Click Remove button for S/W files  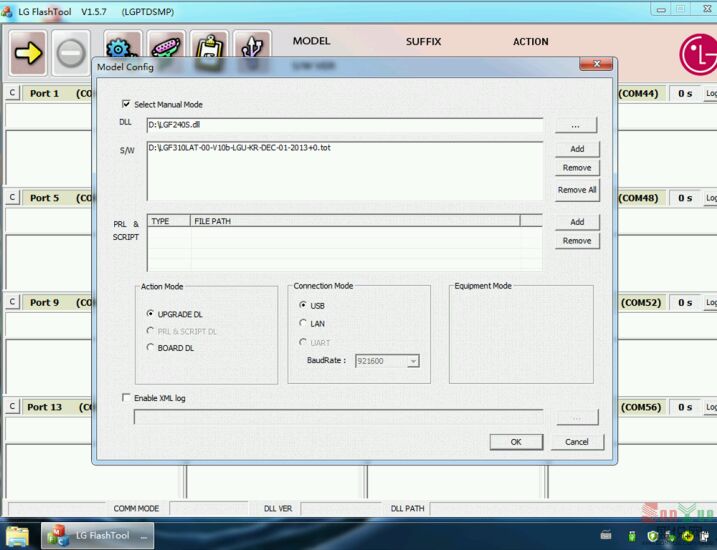pyautogui.click(x=577, y=168)
